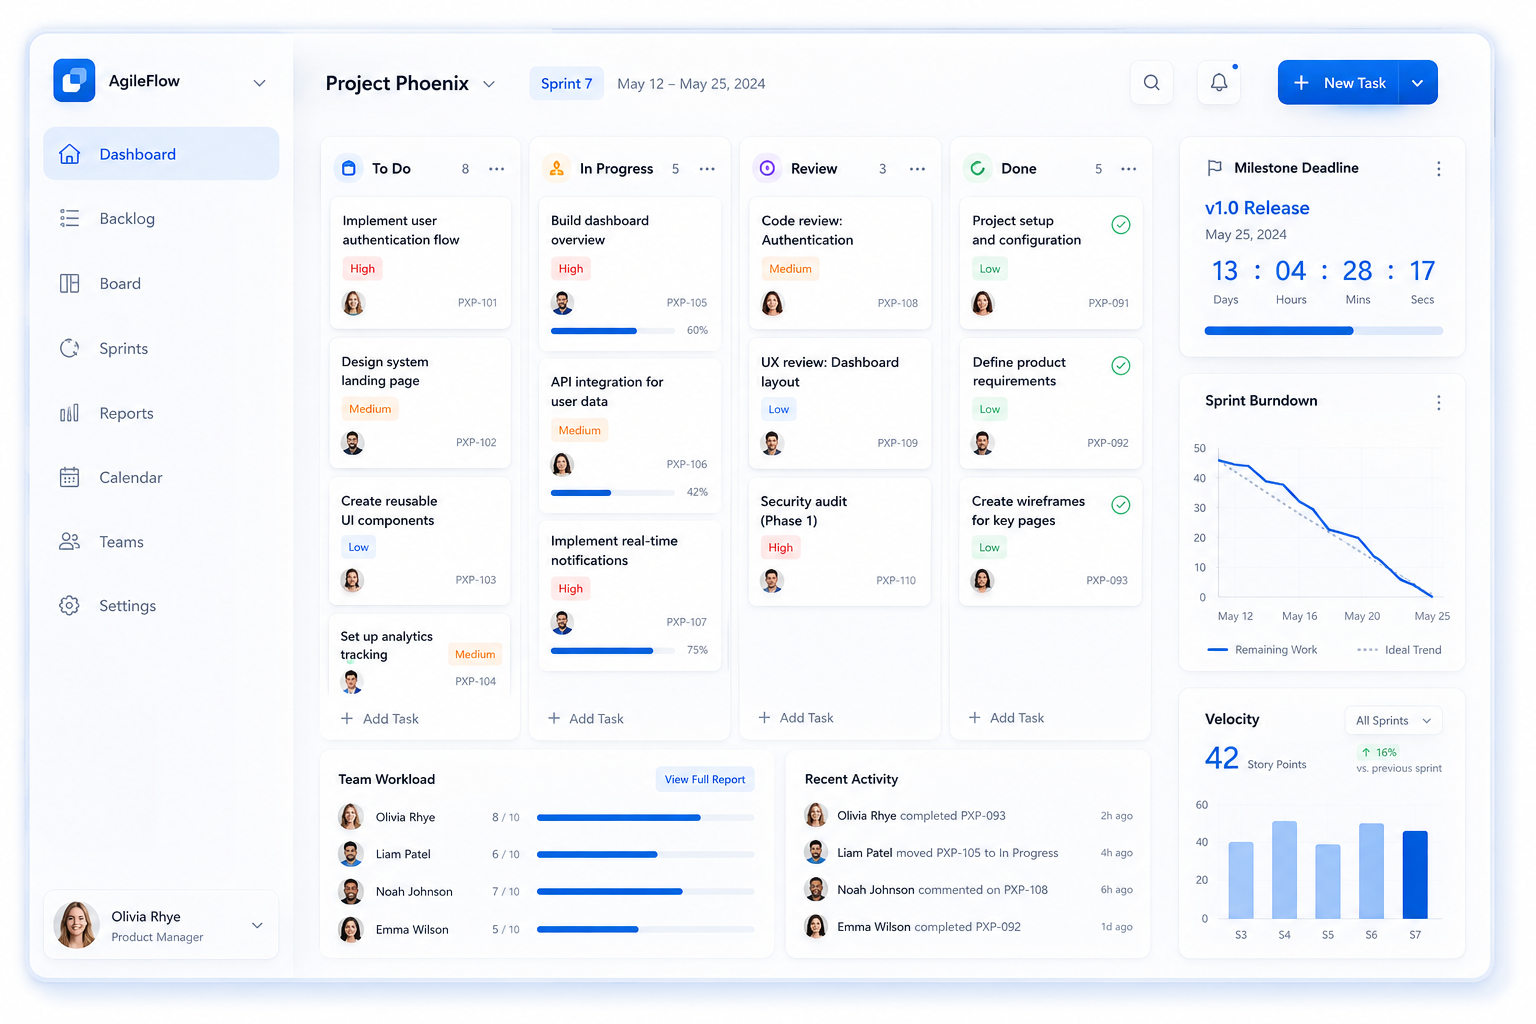The height and width of the screenshot is (1024, 1536).
Task: Click progress bar on real-time notifications card
Action: coord(612,651)
